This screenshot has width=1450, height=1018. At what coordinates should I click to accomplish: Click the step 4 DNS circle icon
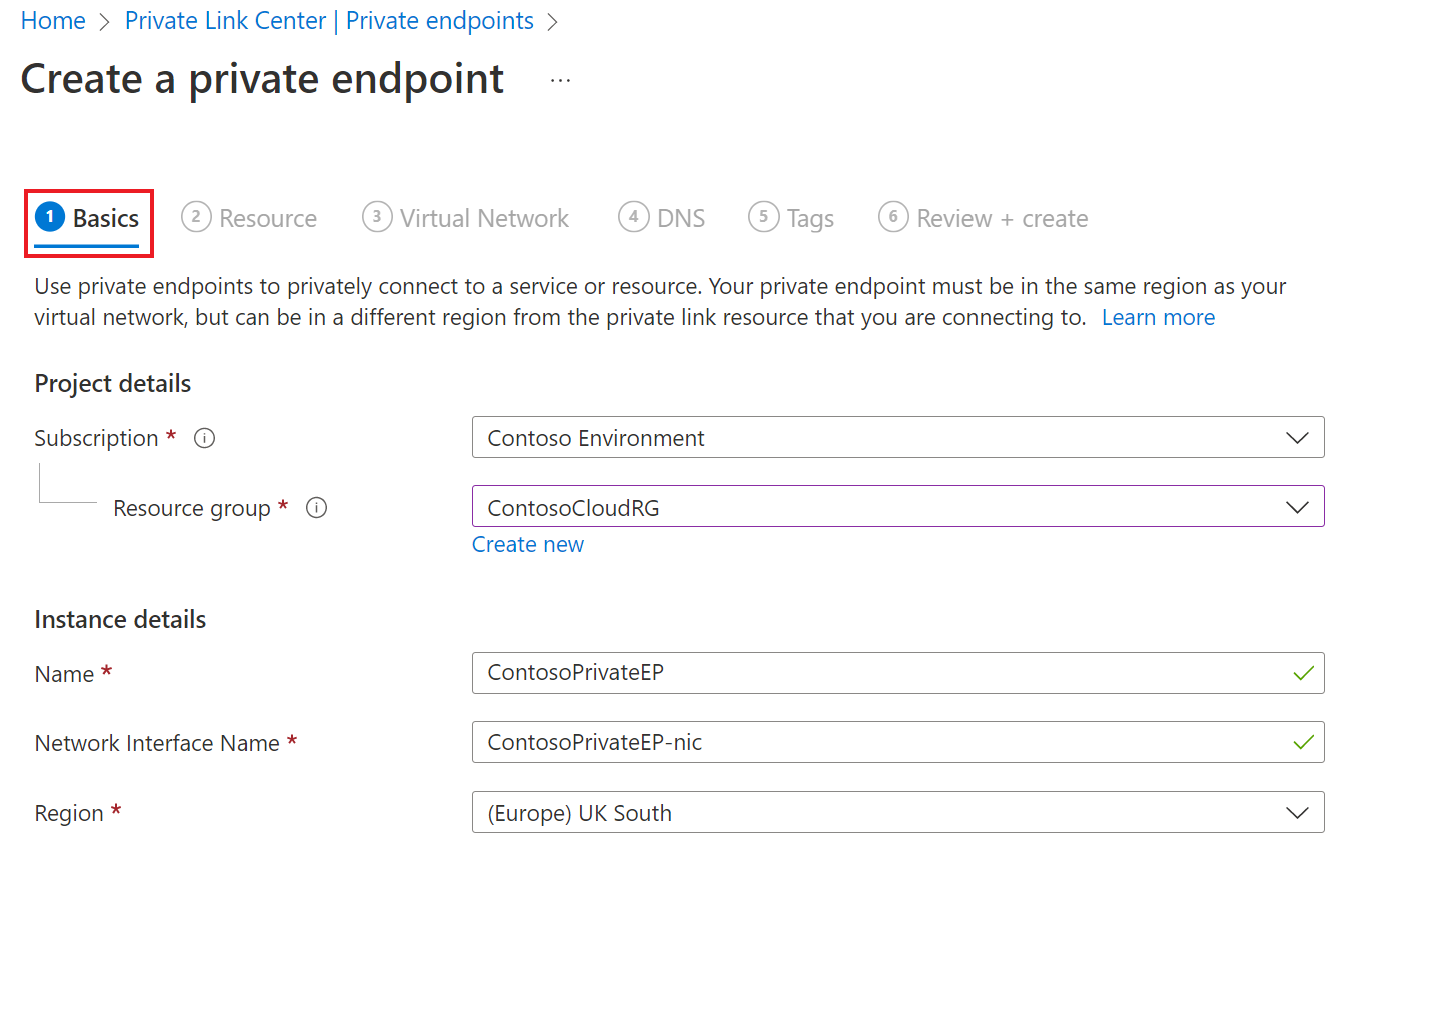click(634, 217)
